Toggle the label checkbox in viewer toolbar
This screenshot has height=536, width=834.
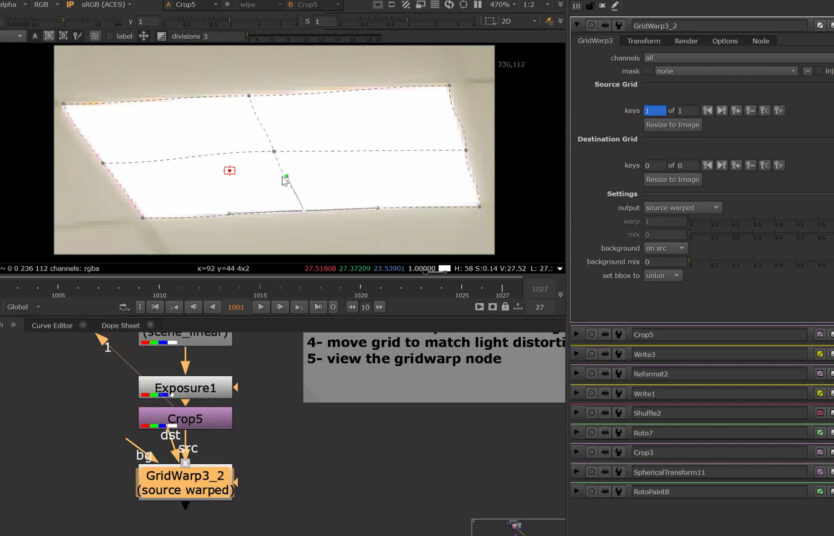pyautogui.click(x=110, y=36)
